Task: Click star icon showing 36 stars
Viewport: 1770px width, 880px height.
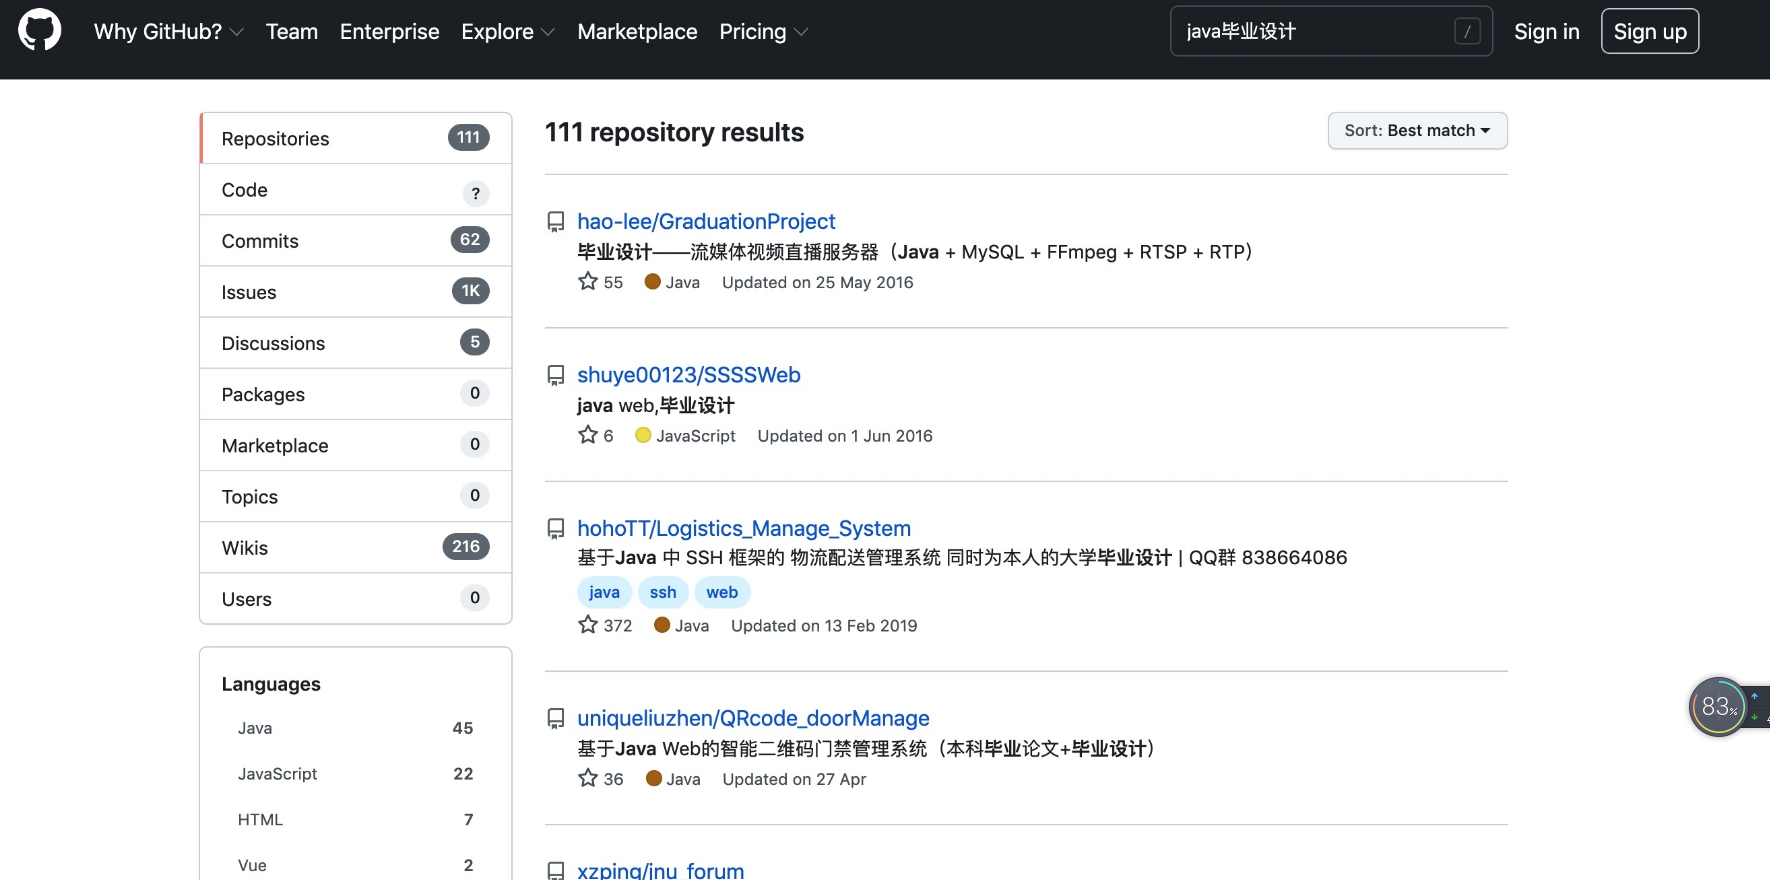Action: point(588,778)
